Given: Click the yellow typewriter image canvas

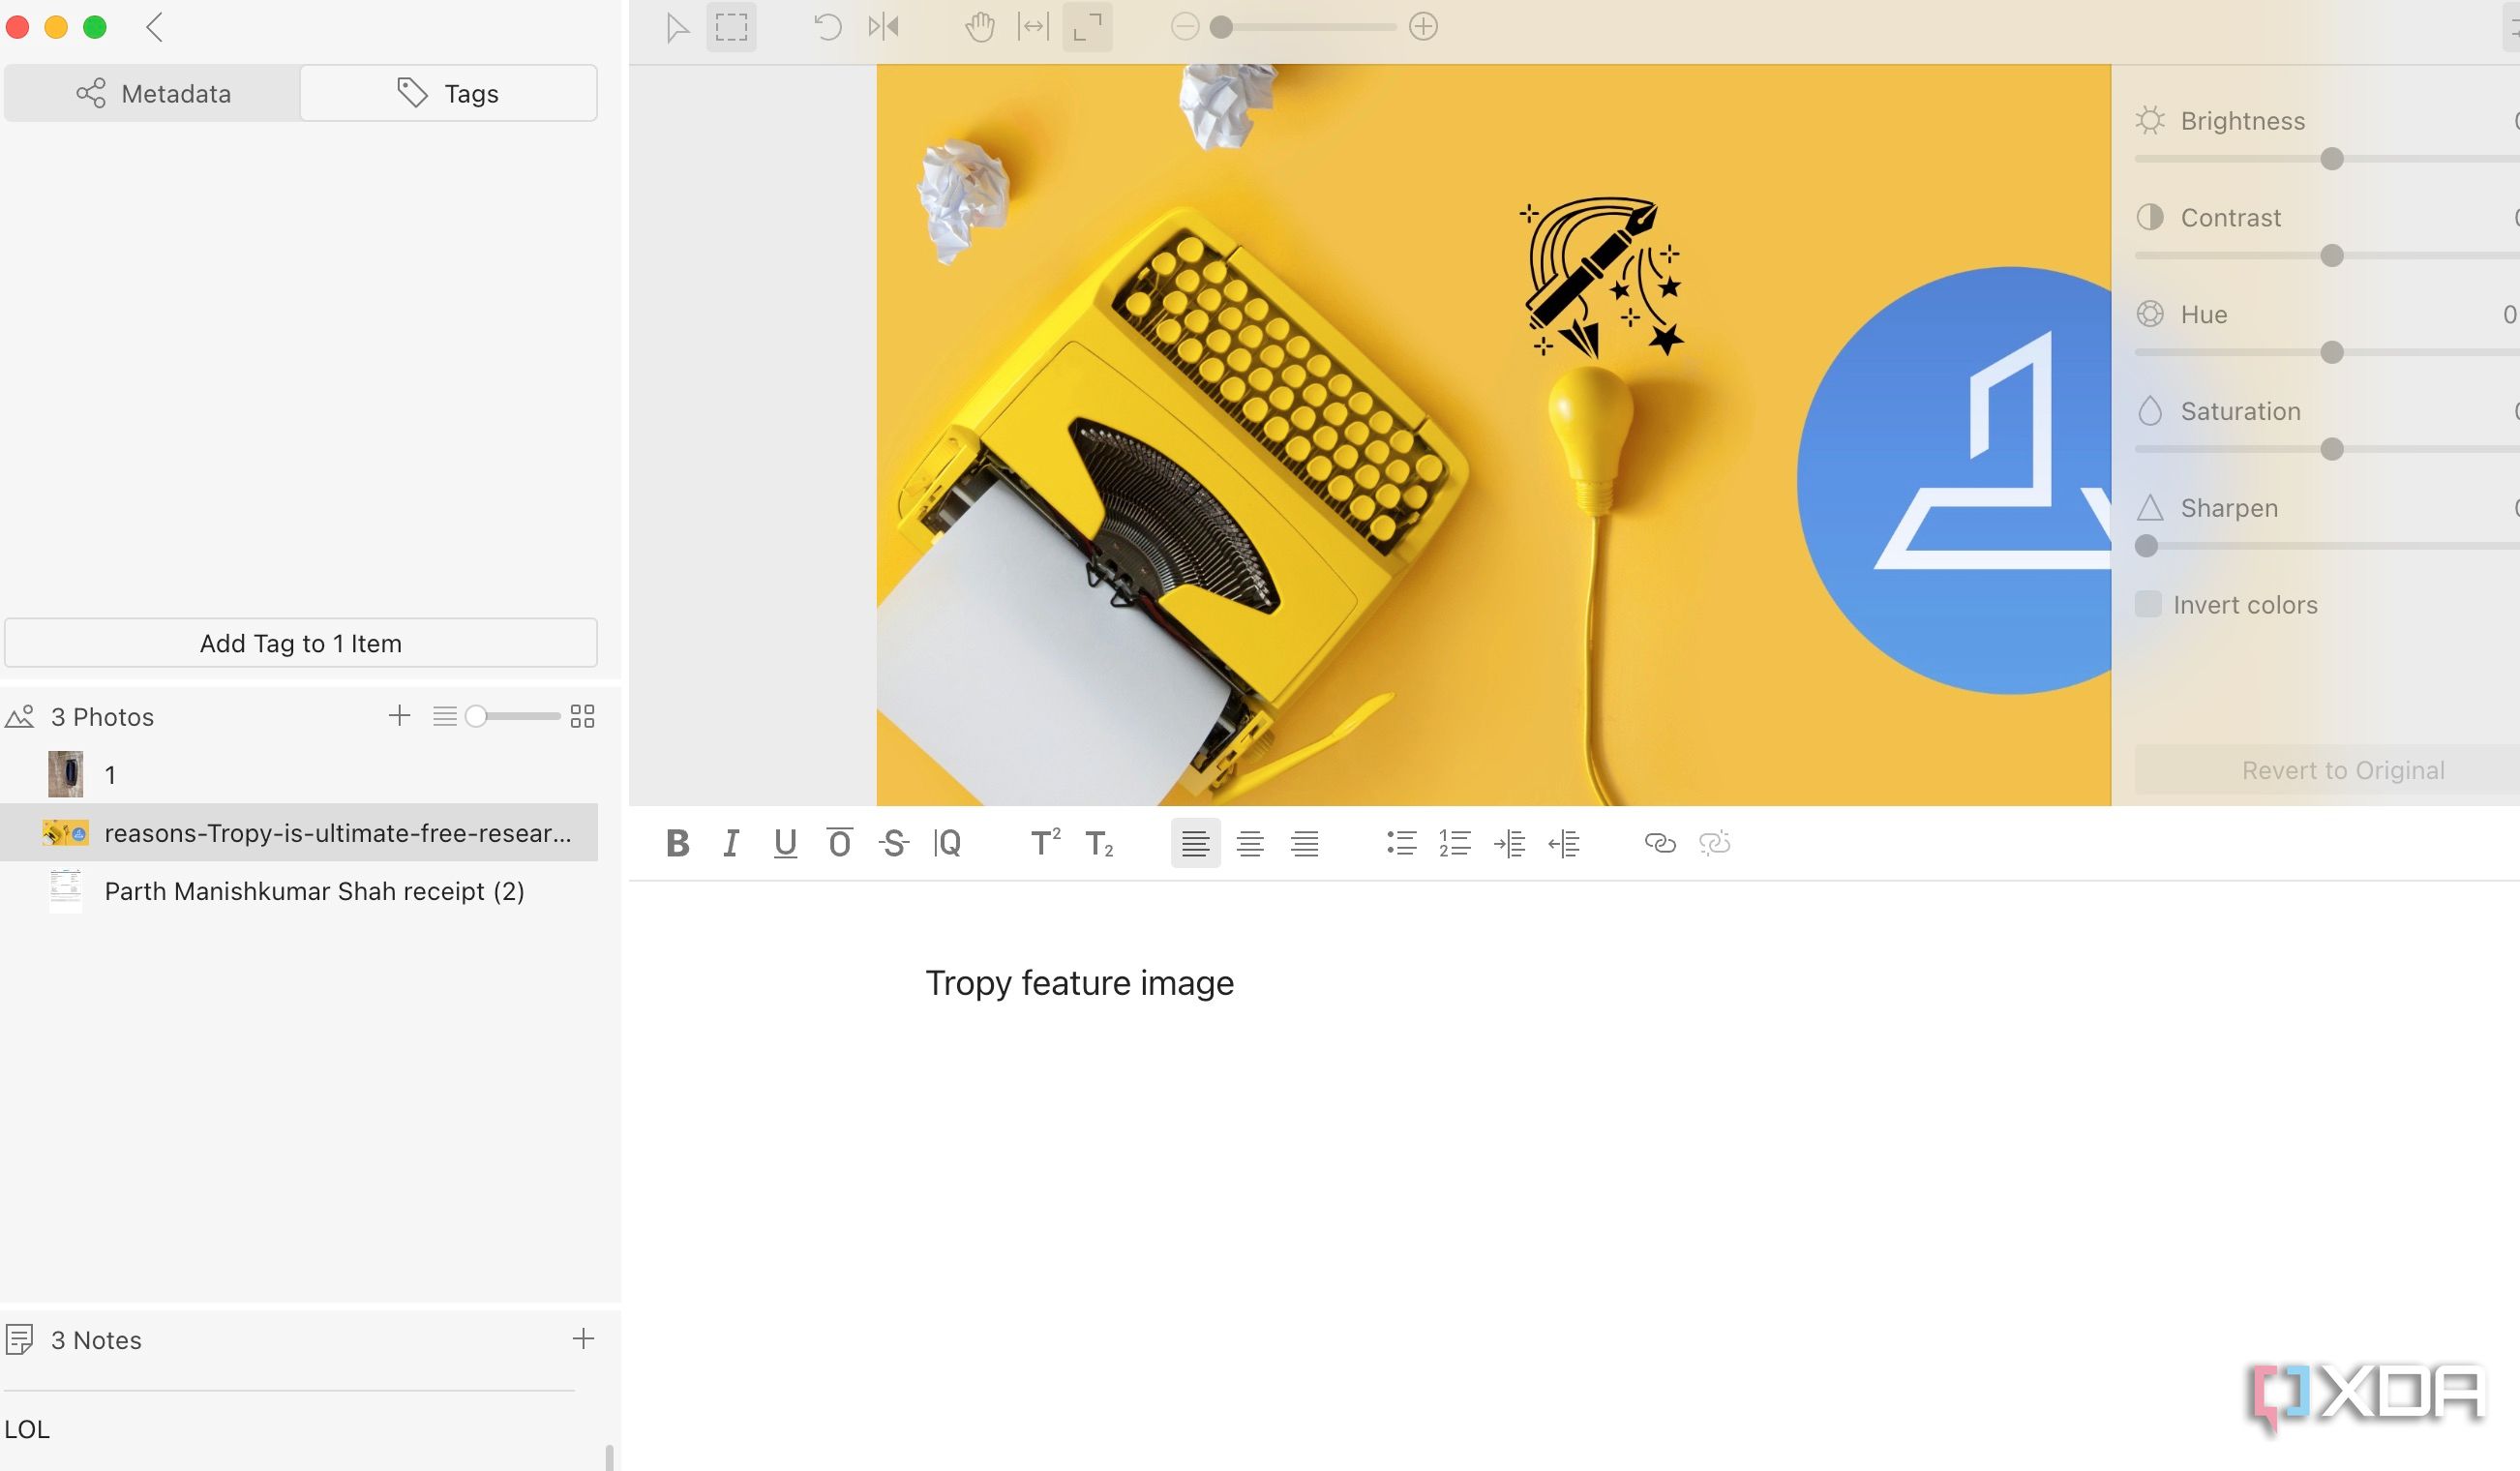Looking at the screenshot, I should (1493, 435).
